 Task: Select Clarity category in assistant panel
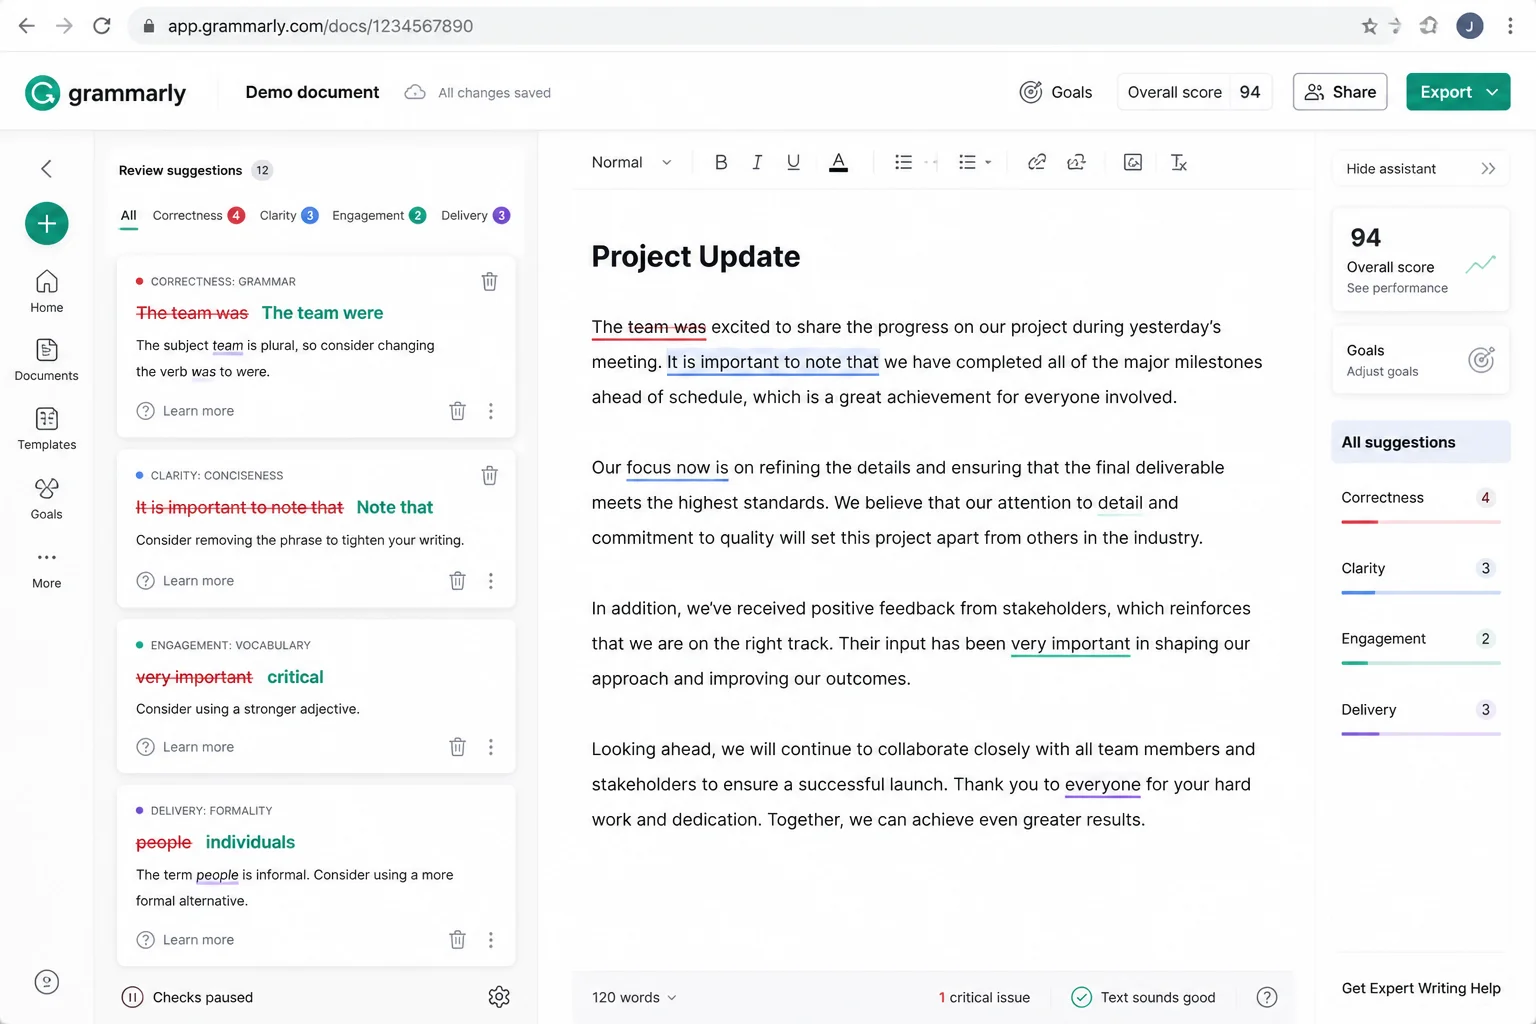tap(1420, 575)
